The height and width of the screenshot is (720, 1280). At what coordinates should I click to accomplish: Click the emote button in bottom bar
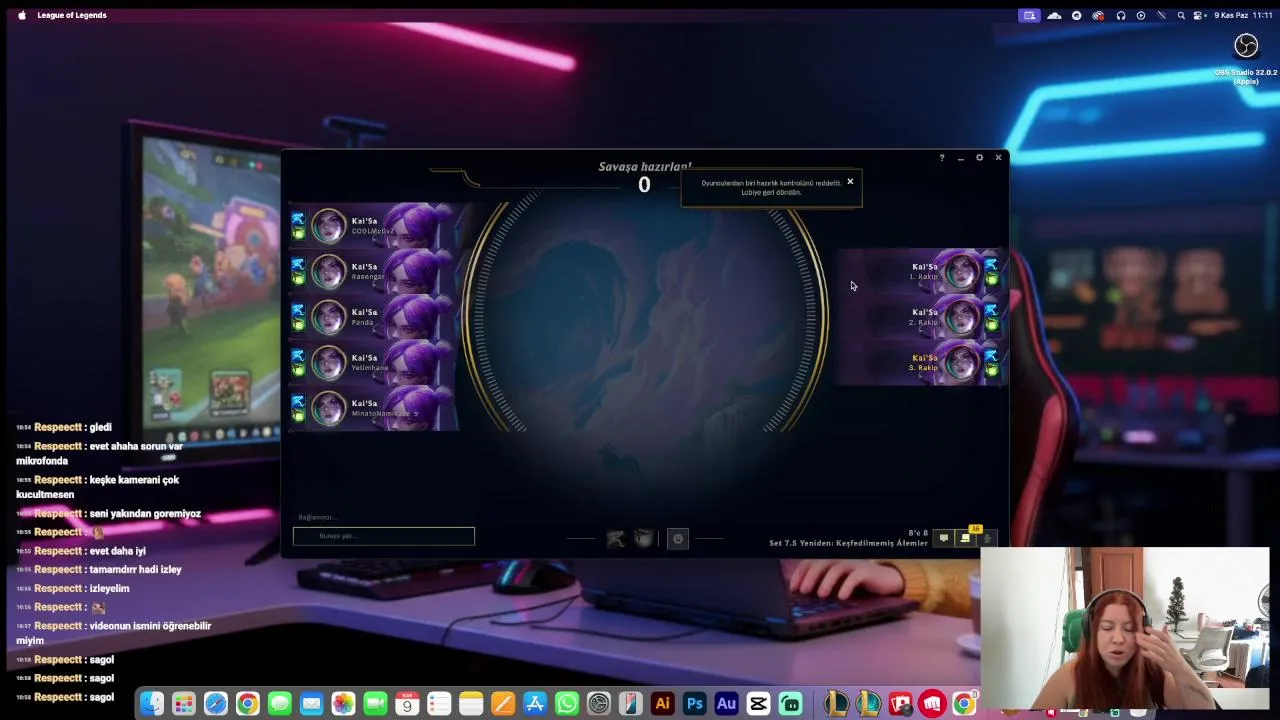[677, 539]
